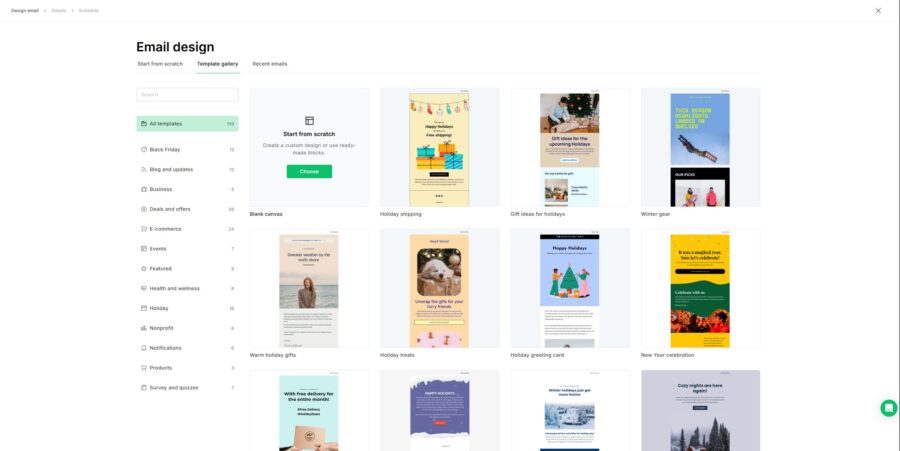Click the template Search field

pyautogui.click(x=187, y=94)
